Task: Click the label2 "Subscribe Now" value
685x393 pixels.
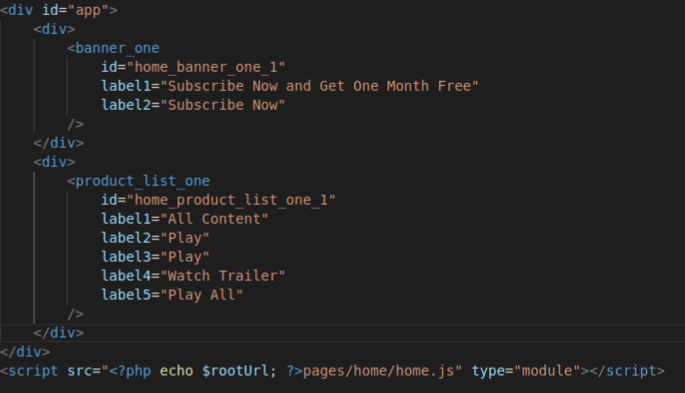Action: (x=223, y=105)
